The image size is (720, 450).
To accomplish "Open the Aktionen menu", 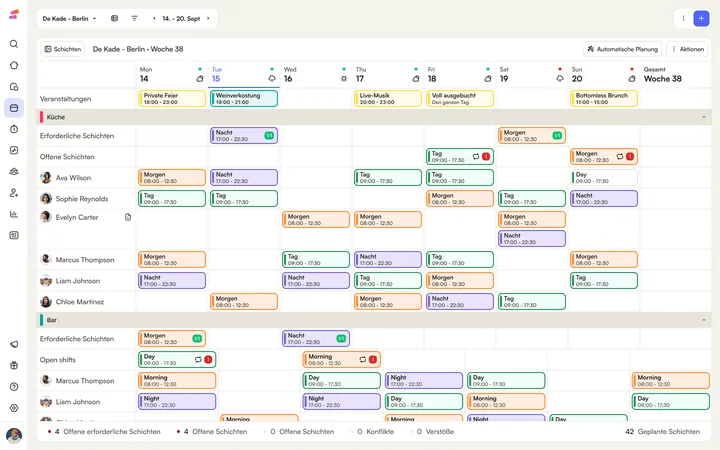I will tap(687, 49).
